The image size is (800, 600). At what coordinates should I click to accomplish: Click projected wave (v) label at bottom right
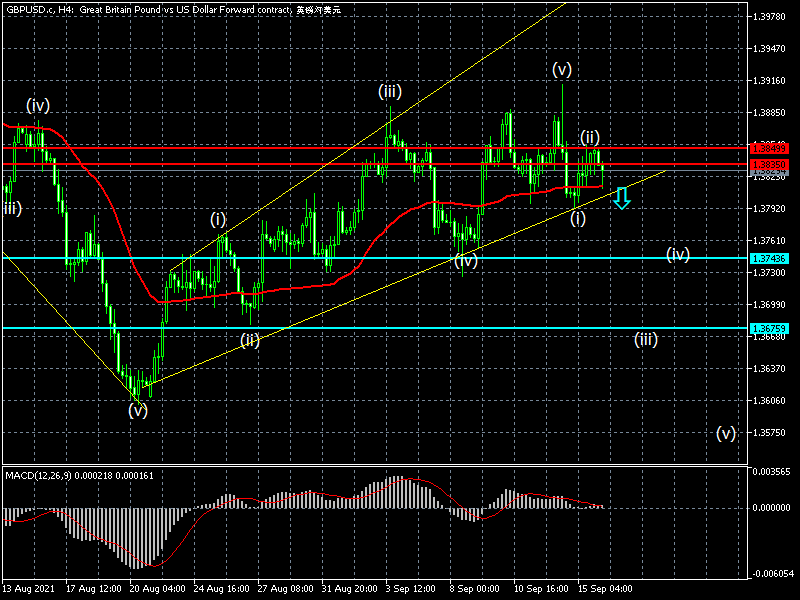(x=726, y=433)
